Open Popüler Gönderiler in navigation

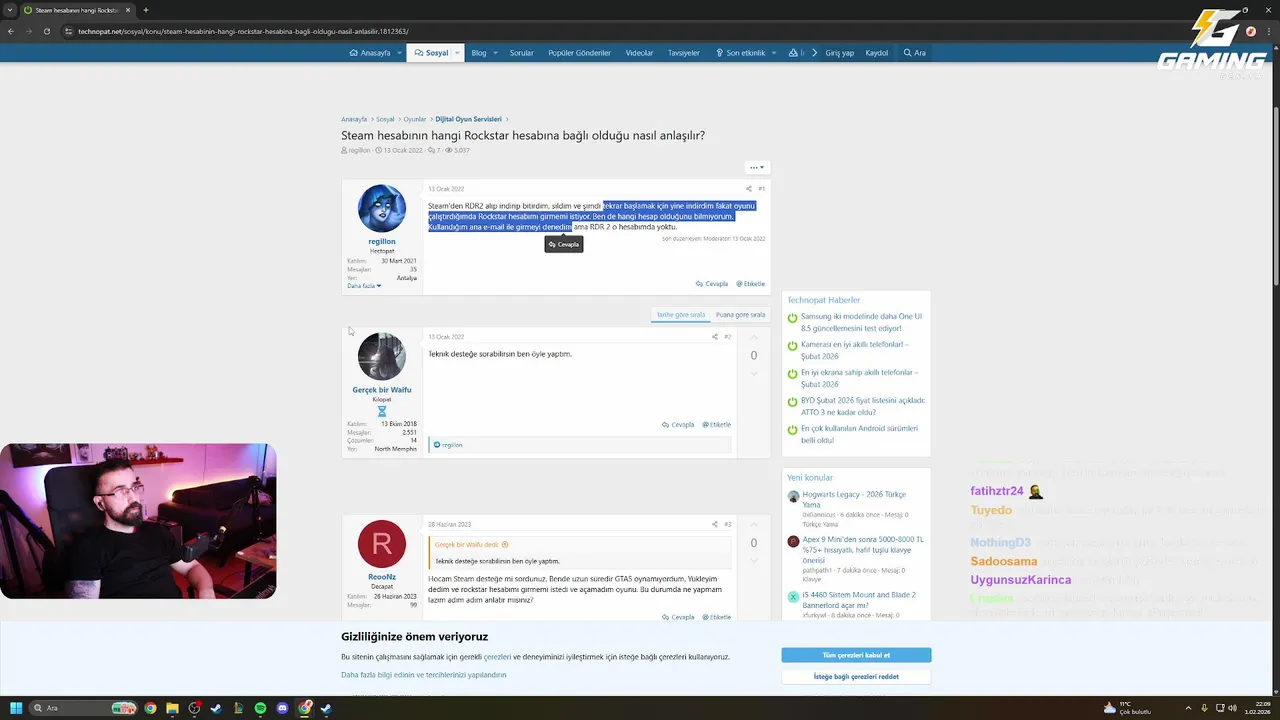pos(579,53)
